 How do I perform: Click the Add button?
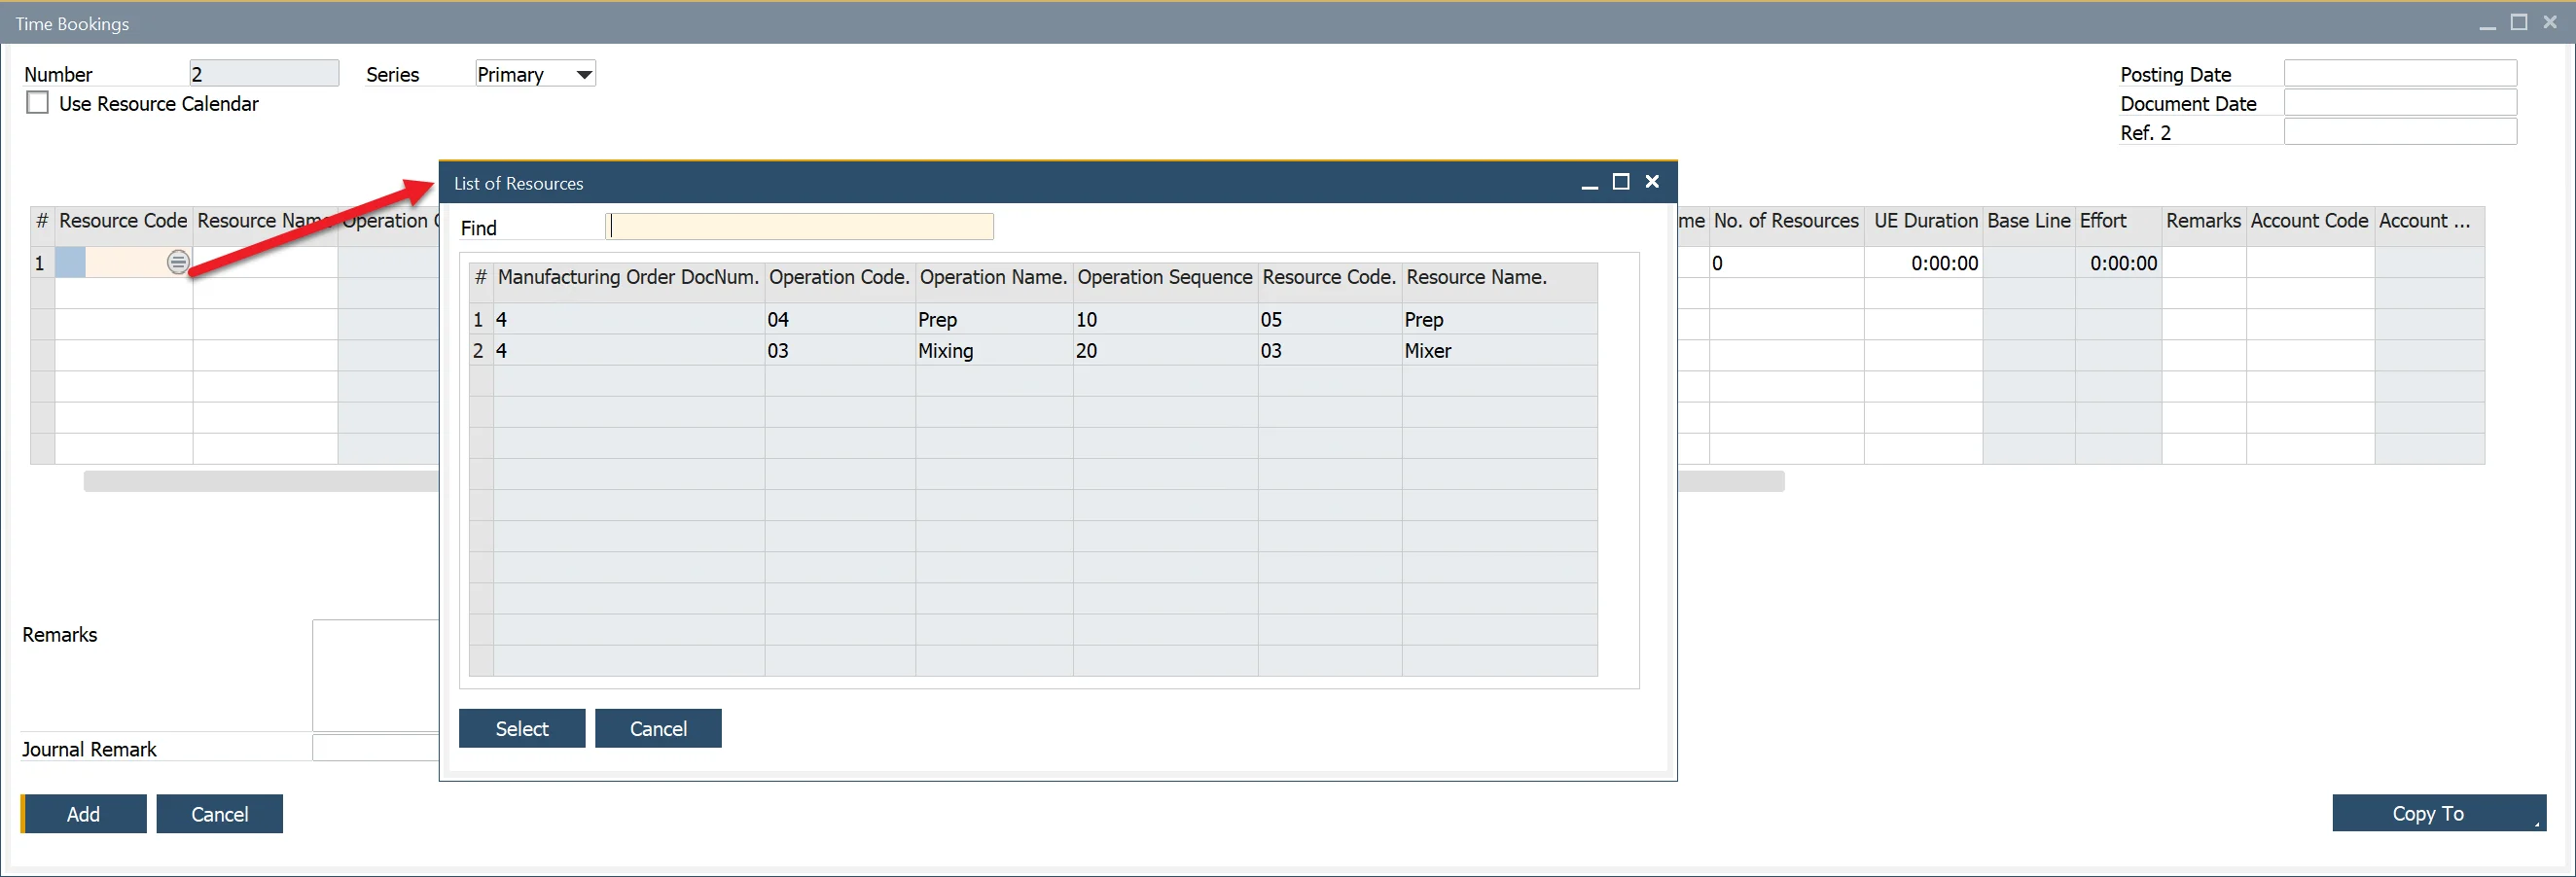[x=84, y=813]
